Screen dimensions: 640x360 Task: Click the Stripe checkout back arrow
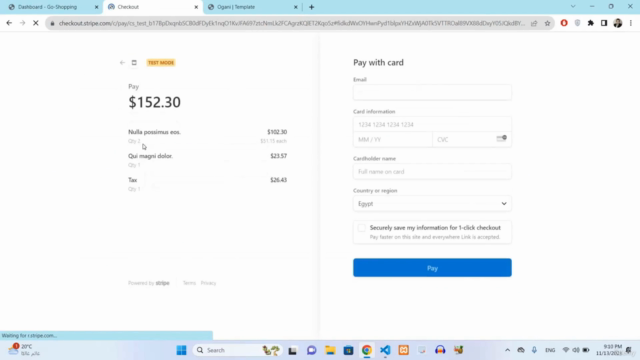[122, 62]
